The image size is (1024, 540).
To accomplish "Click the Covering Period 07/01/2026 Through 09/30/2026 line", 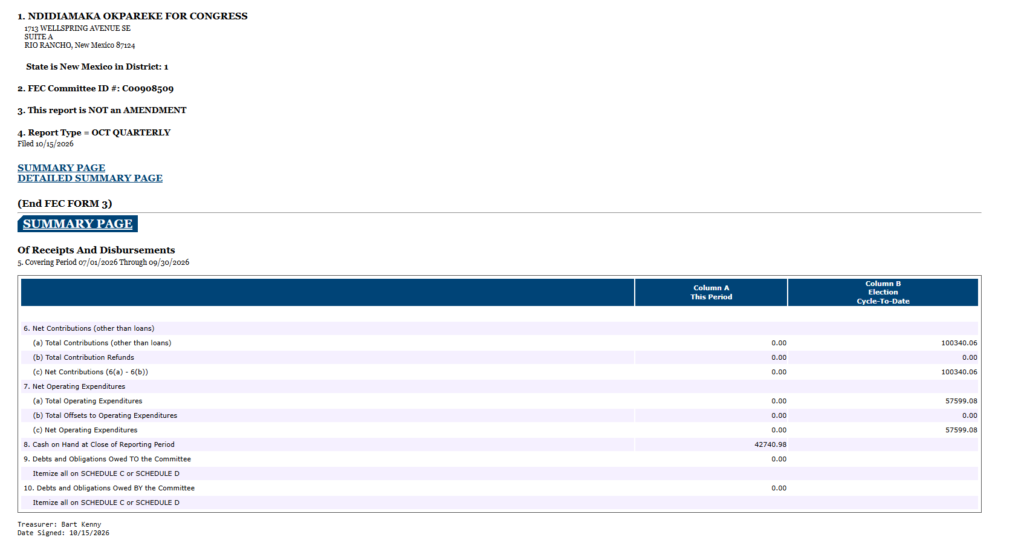I will click(x=103, y=262).
